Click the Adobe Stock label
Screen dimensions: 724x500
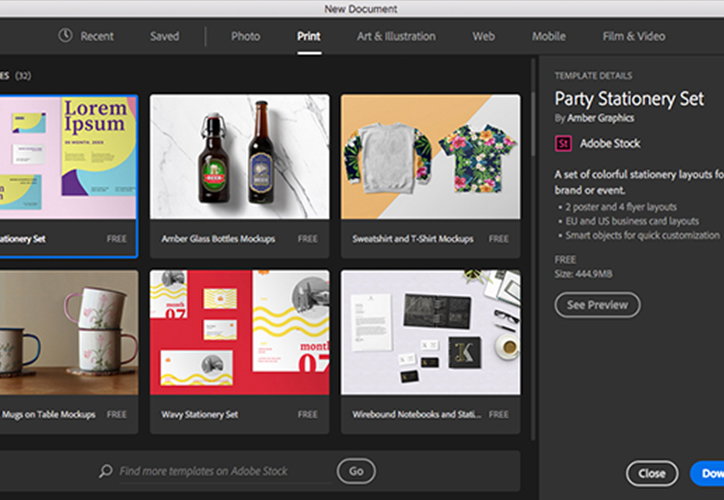coord(610,144)
